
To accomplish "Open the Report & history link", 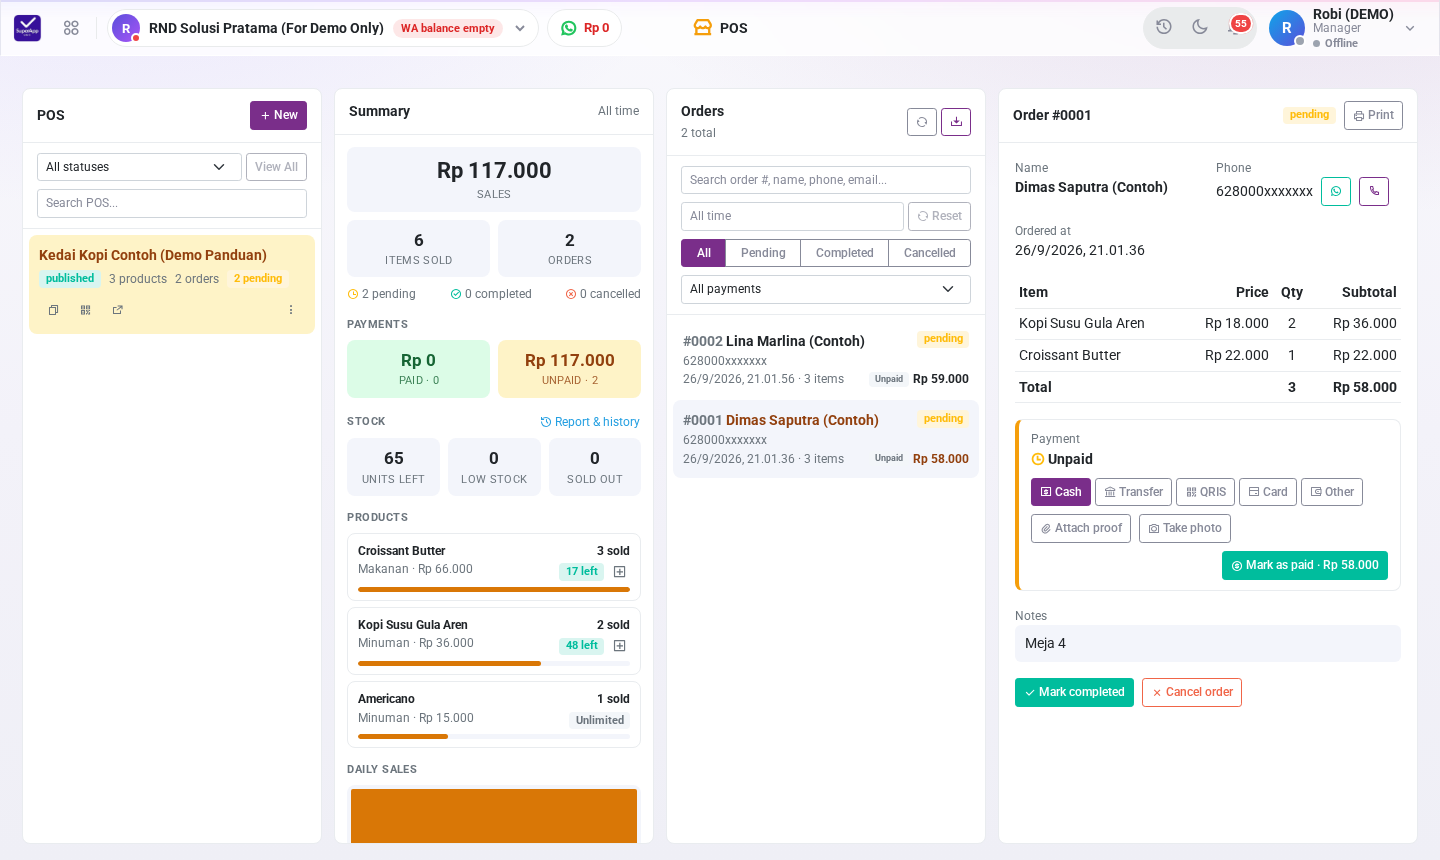I will pos(590,422).
